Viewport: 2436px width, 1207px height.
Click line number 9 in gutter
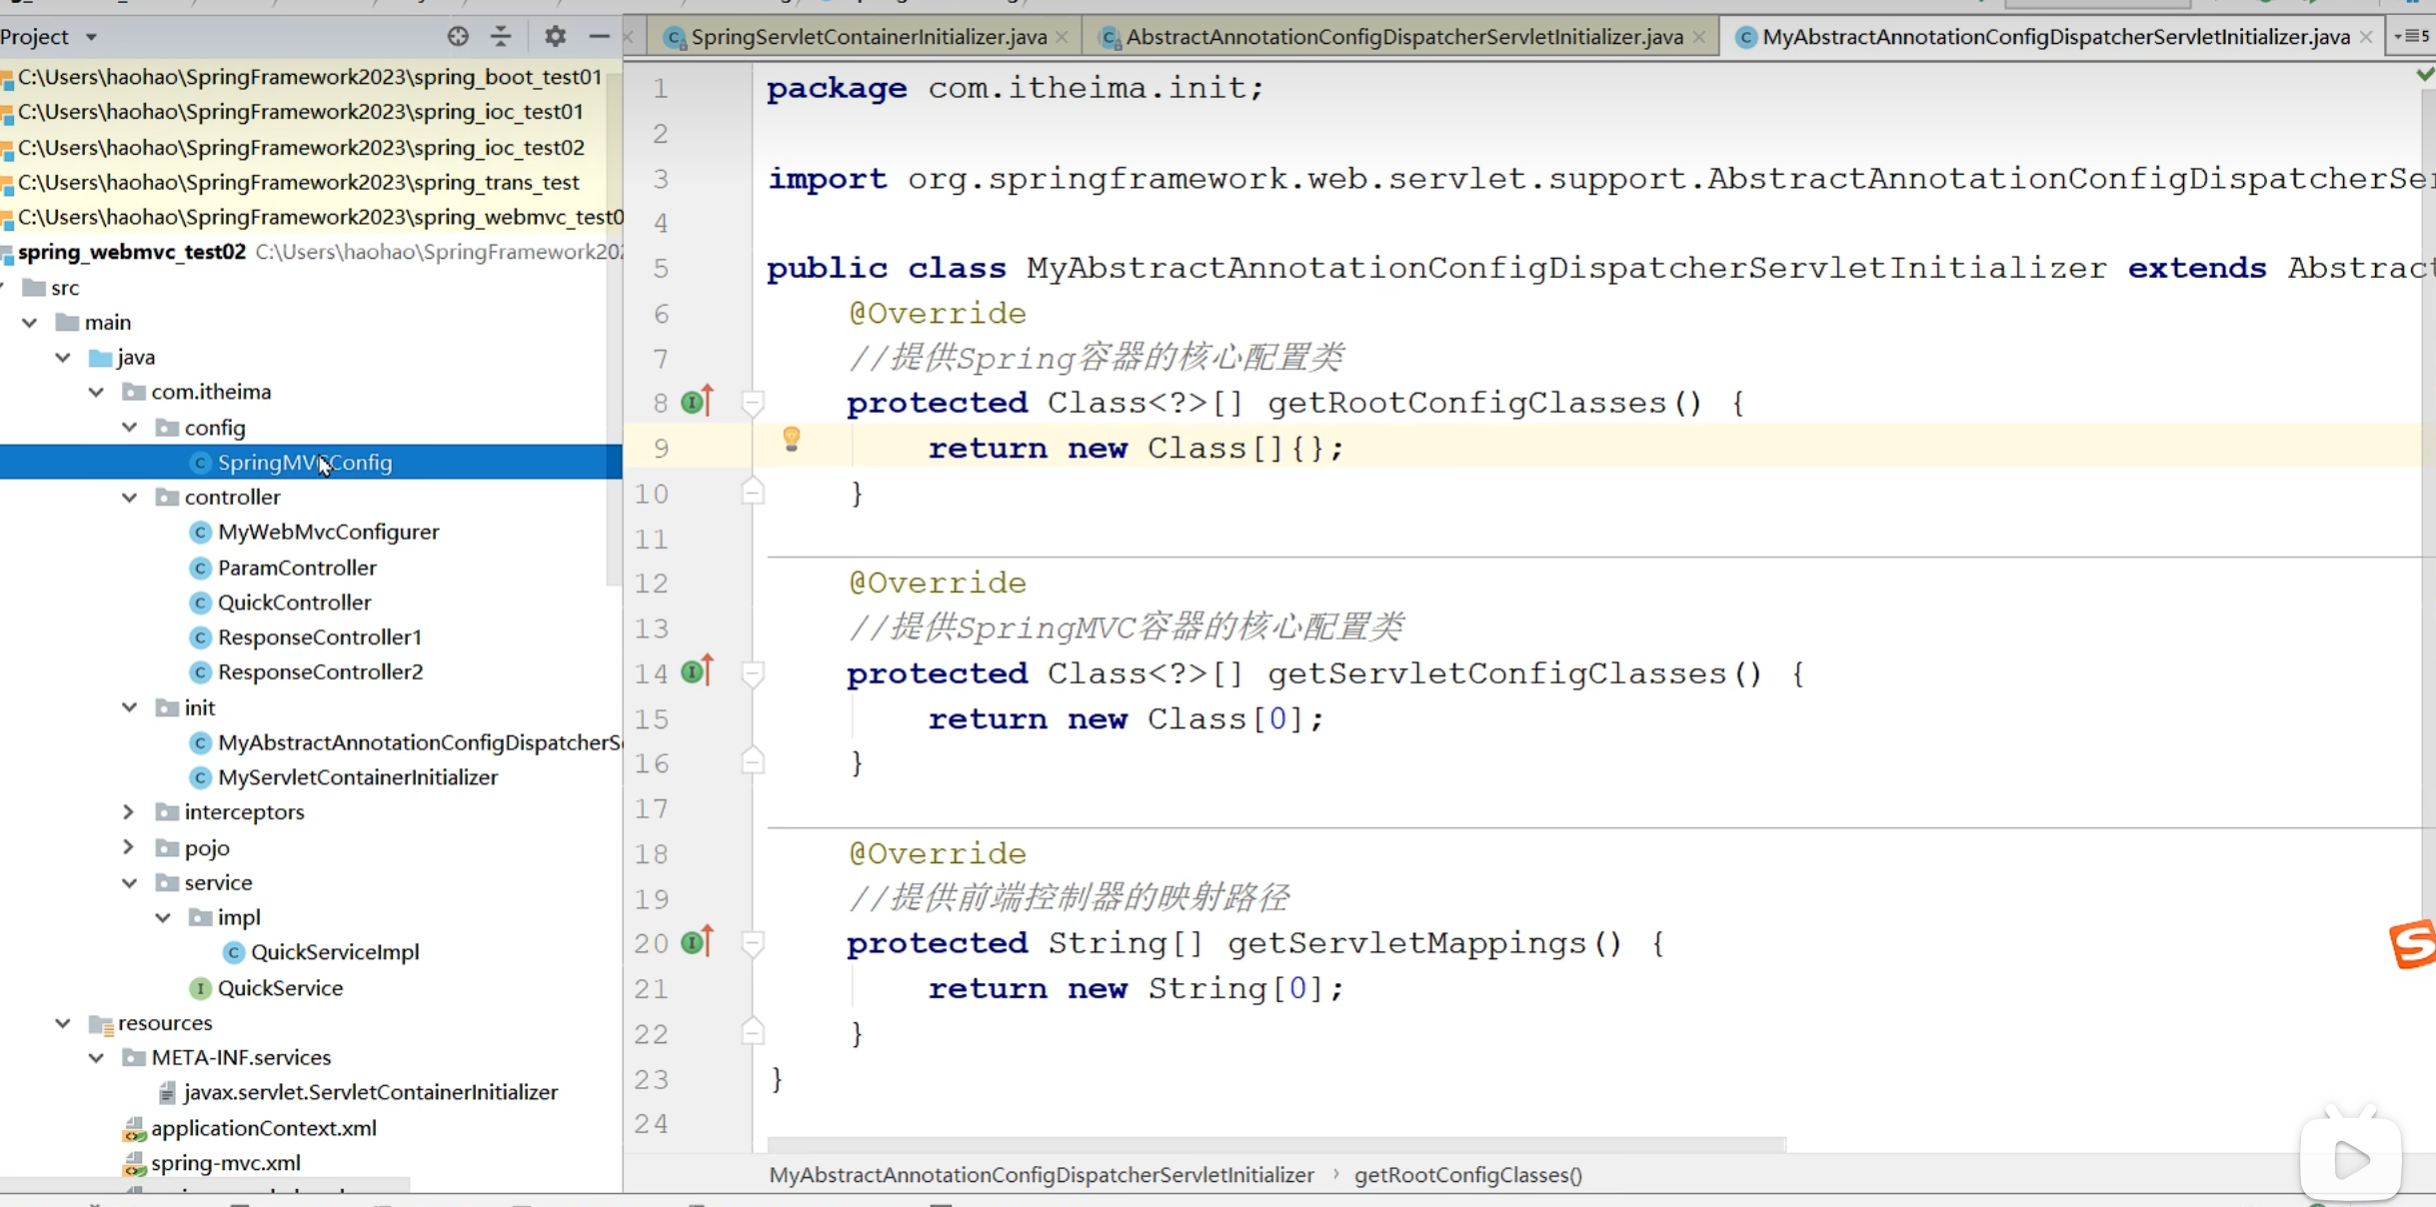(661, 449)
